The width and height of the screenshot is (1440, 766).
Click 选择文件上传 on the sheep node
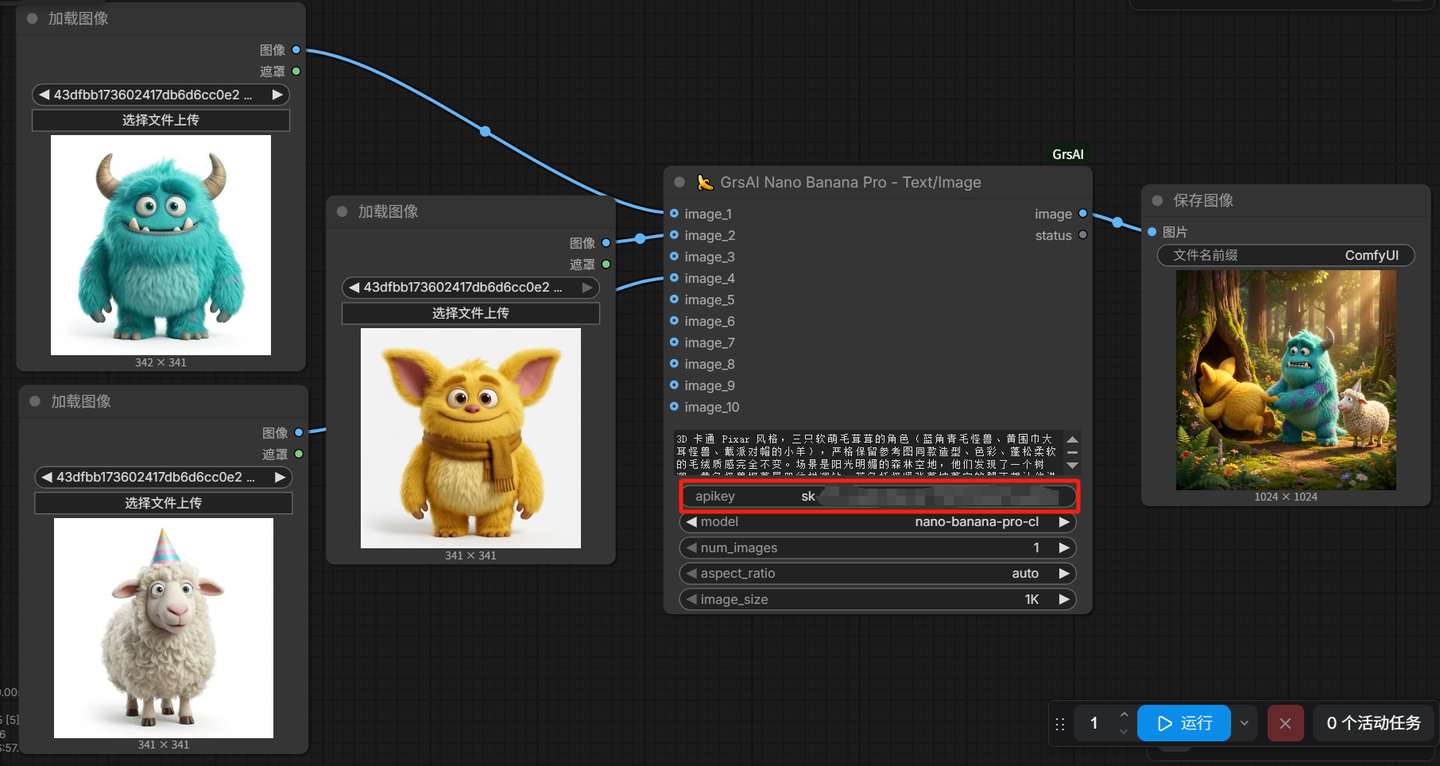click(x=164, y=503)
